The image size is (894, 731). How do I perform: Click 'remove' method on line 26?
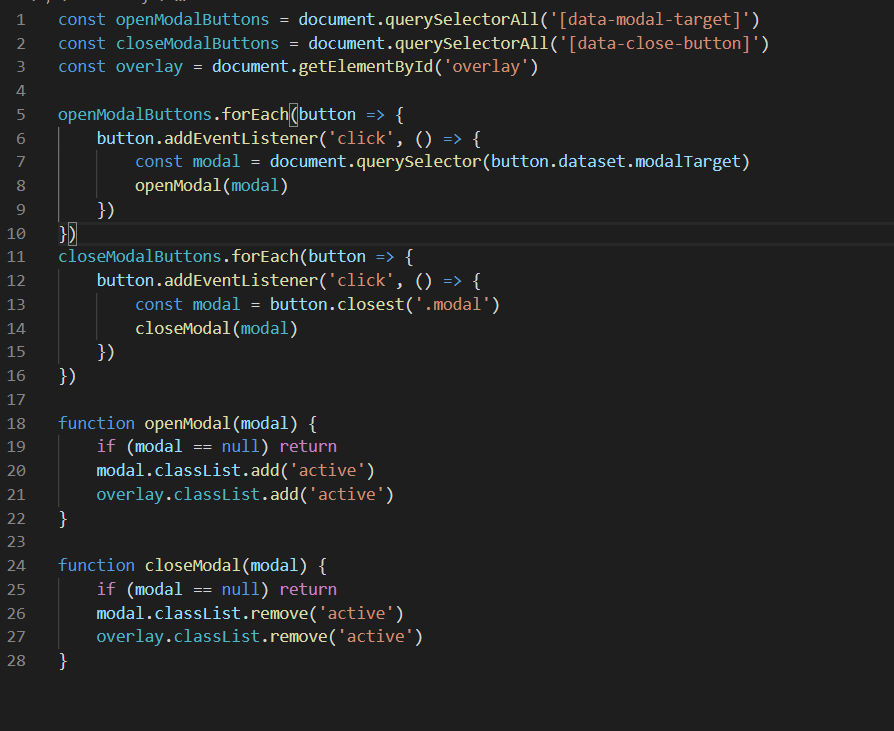pyautogui.click(x=279, y=614)
